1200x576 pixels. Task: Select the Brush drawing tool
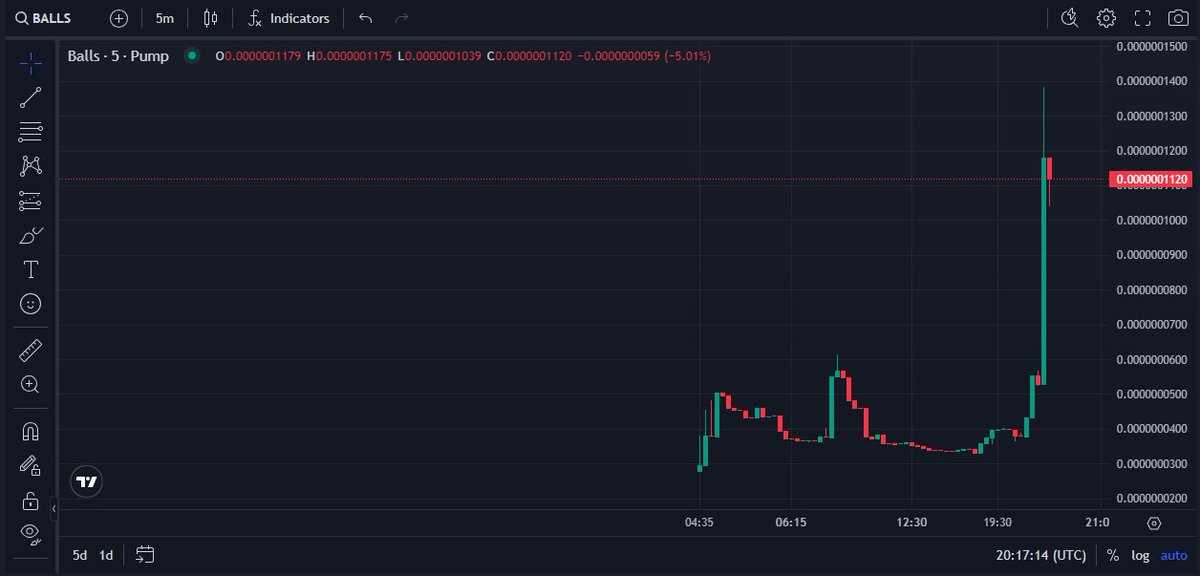(30, 235)
